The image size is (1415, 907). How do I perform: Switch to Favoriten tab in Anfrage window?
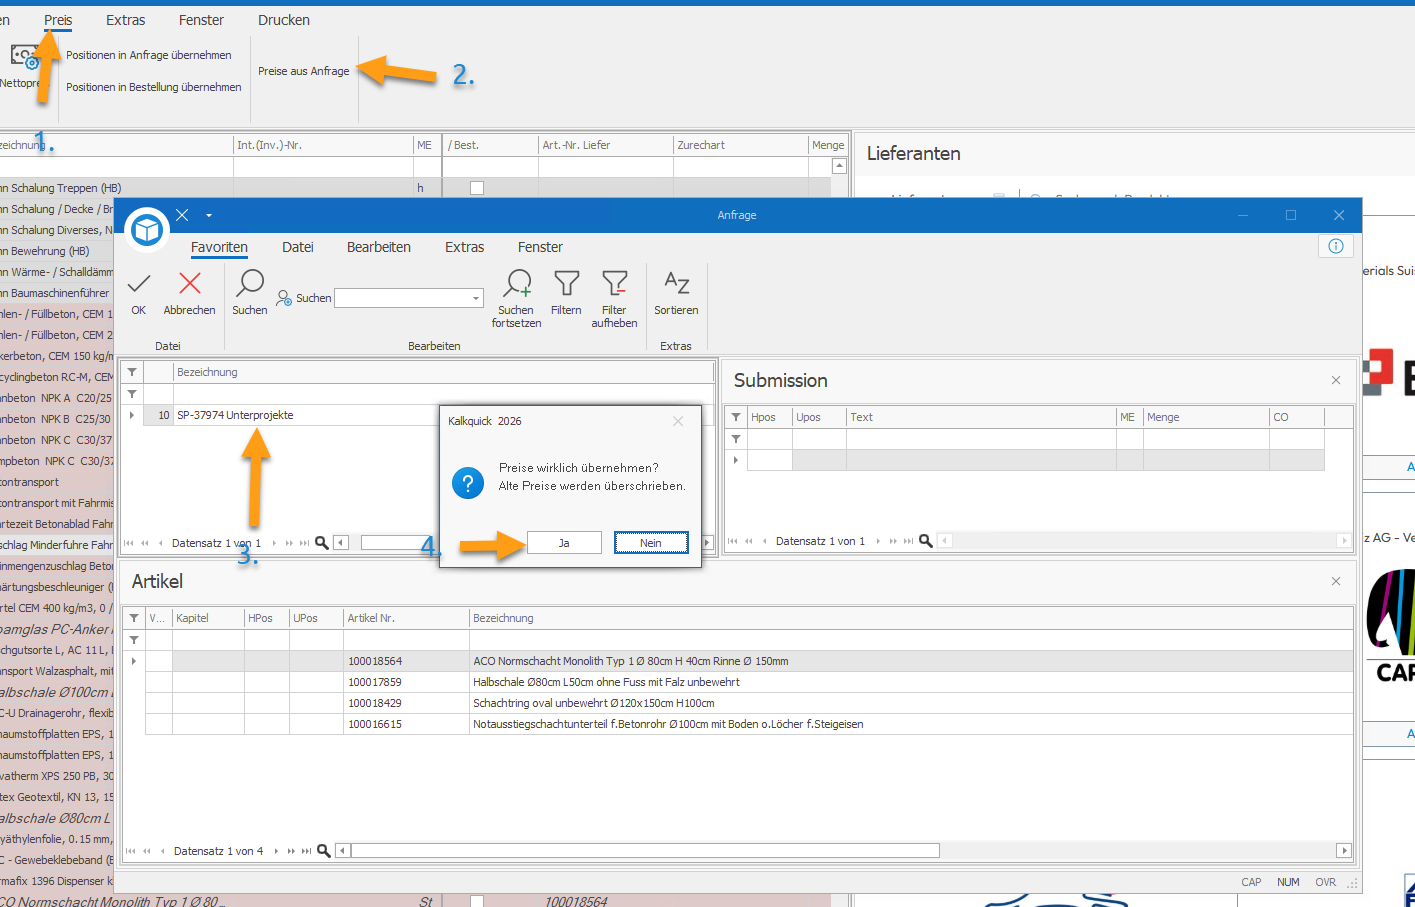(x=219, y=247)
